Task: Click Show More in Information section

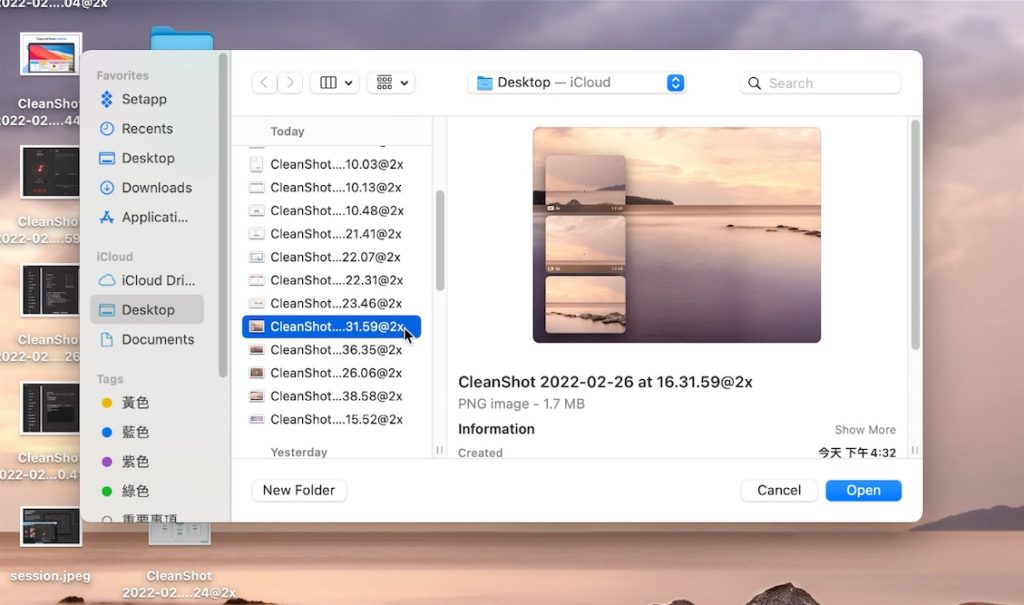Action: pyautogui.click(x=865, y=430)
